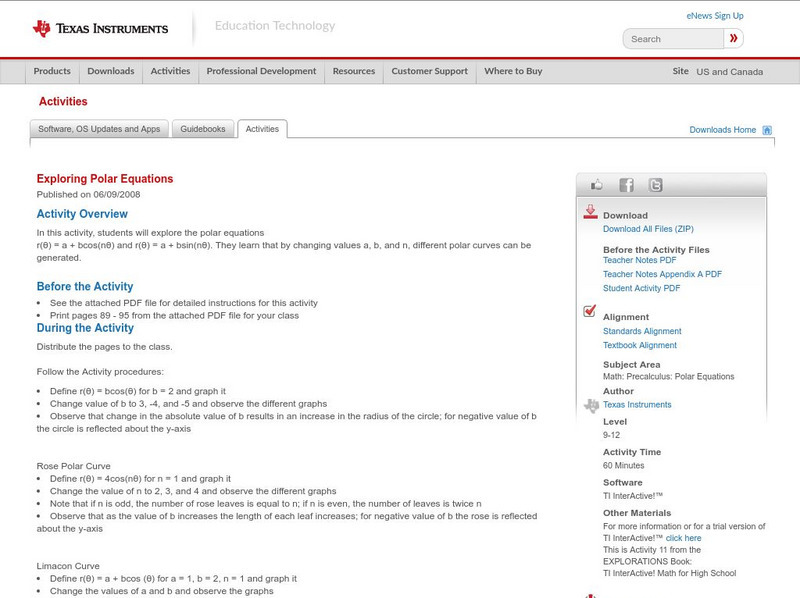Screen dimensions: 800x598
Task: Click Download All Files (ZIP) link
Action: click(648, 229)
